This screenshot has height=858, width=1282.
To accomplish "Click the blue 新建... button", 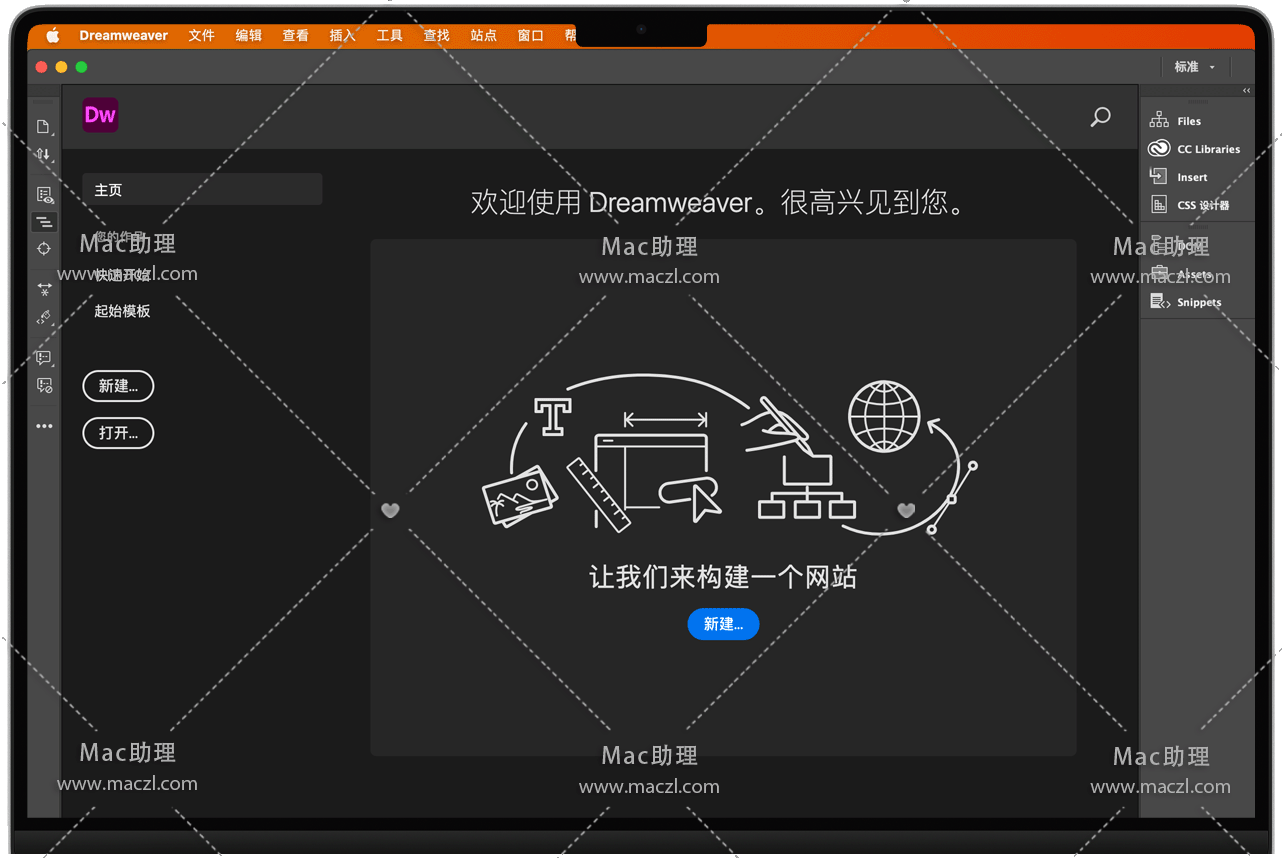I will coord(723,624).
